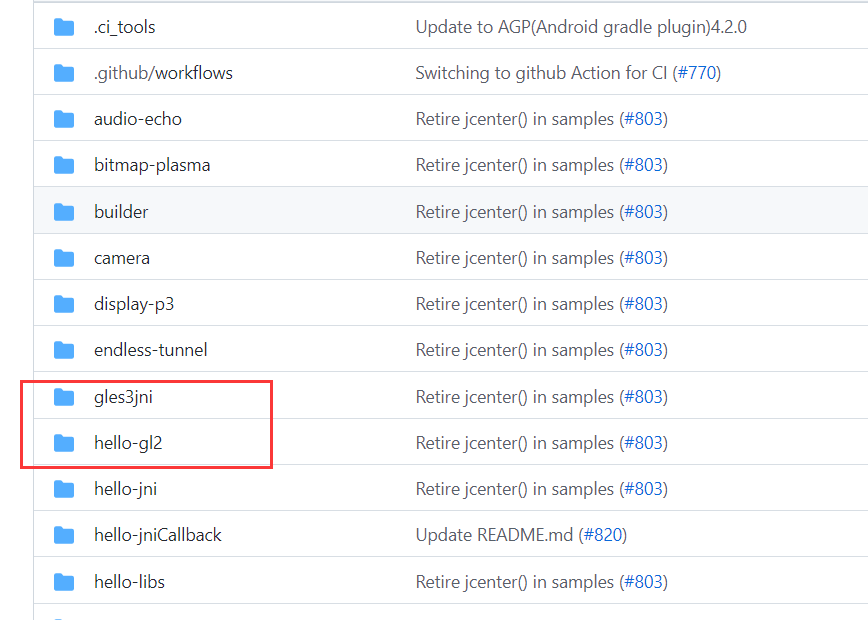Click the folder icon beside bitmap-plasma
The height and width of the screenshot is (620, 868).
coord(64,165)
